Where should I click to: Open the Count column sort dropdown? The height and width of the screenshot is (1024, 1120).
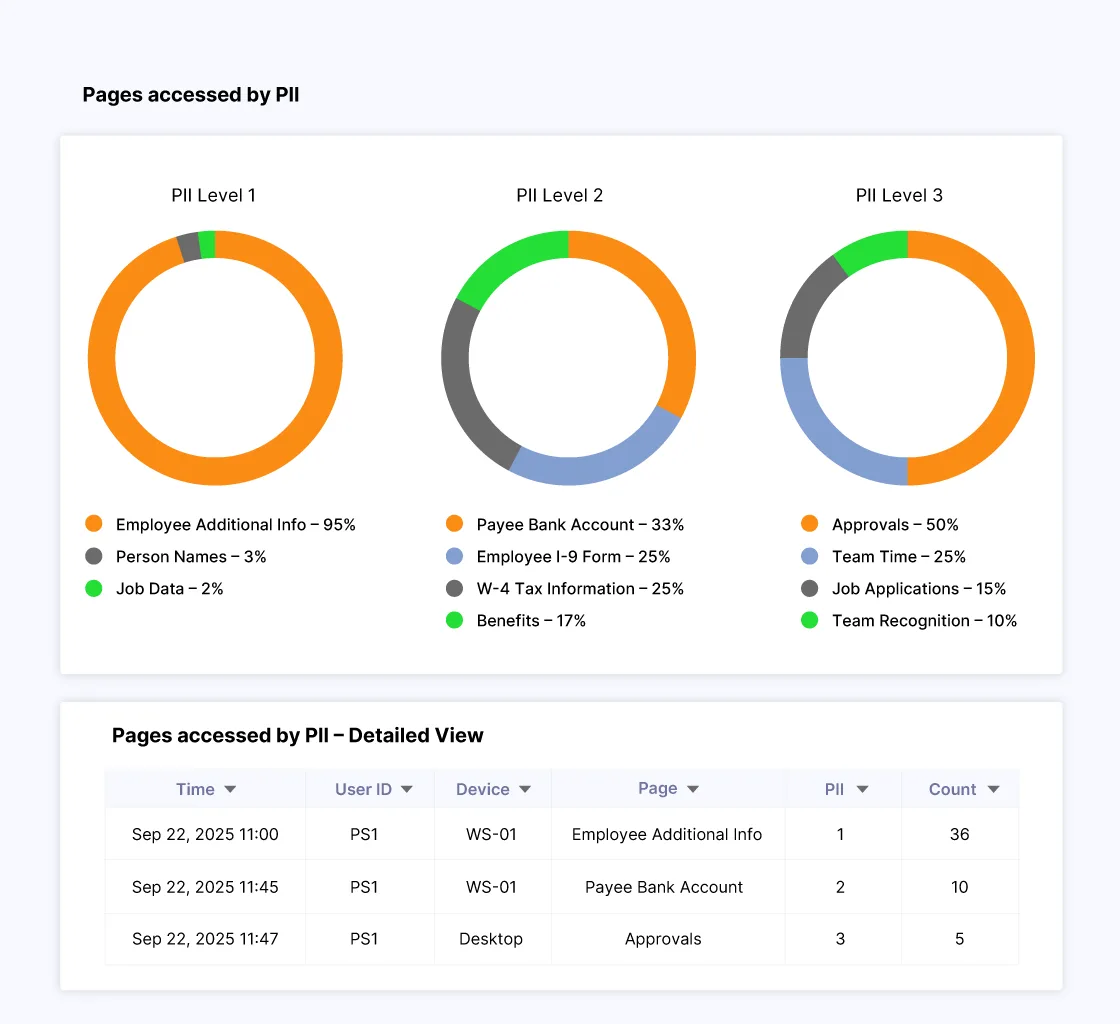point(992,788)
